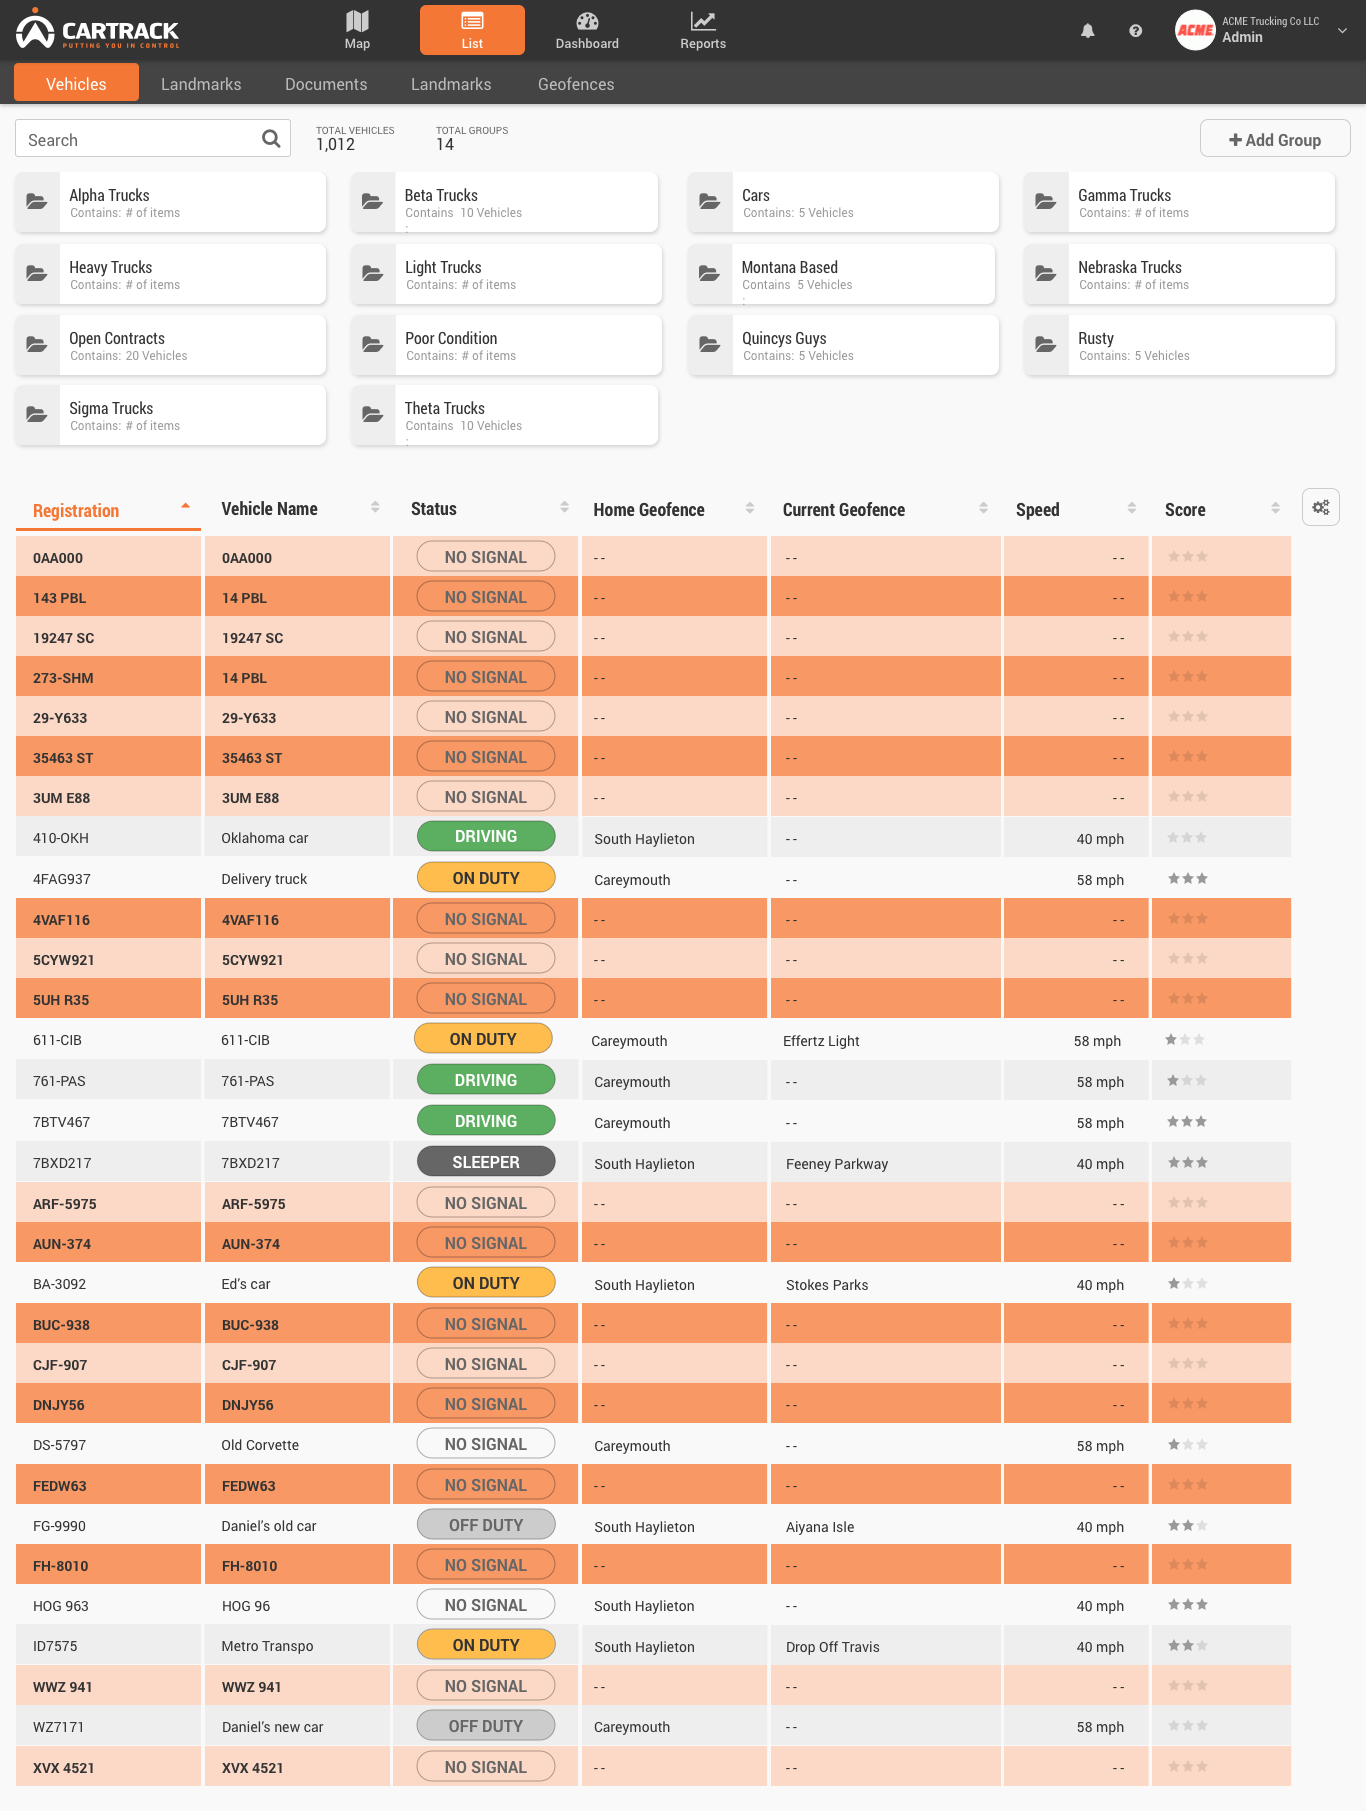Screen dimensions: 1366x1811
Task: Open the Reports chart icon
Action: click(x=703, y=21)
